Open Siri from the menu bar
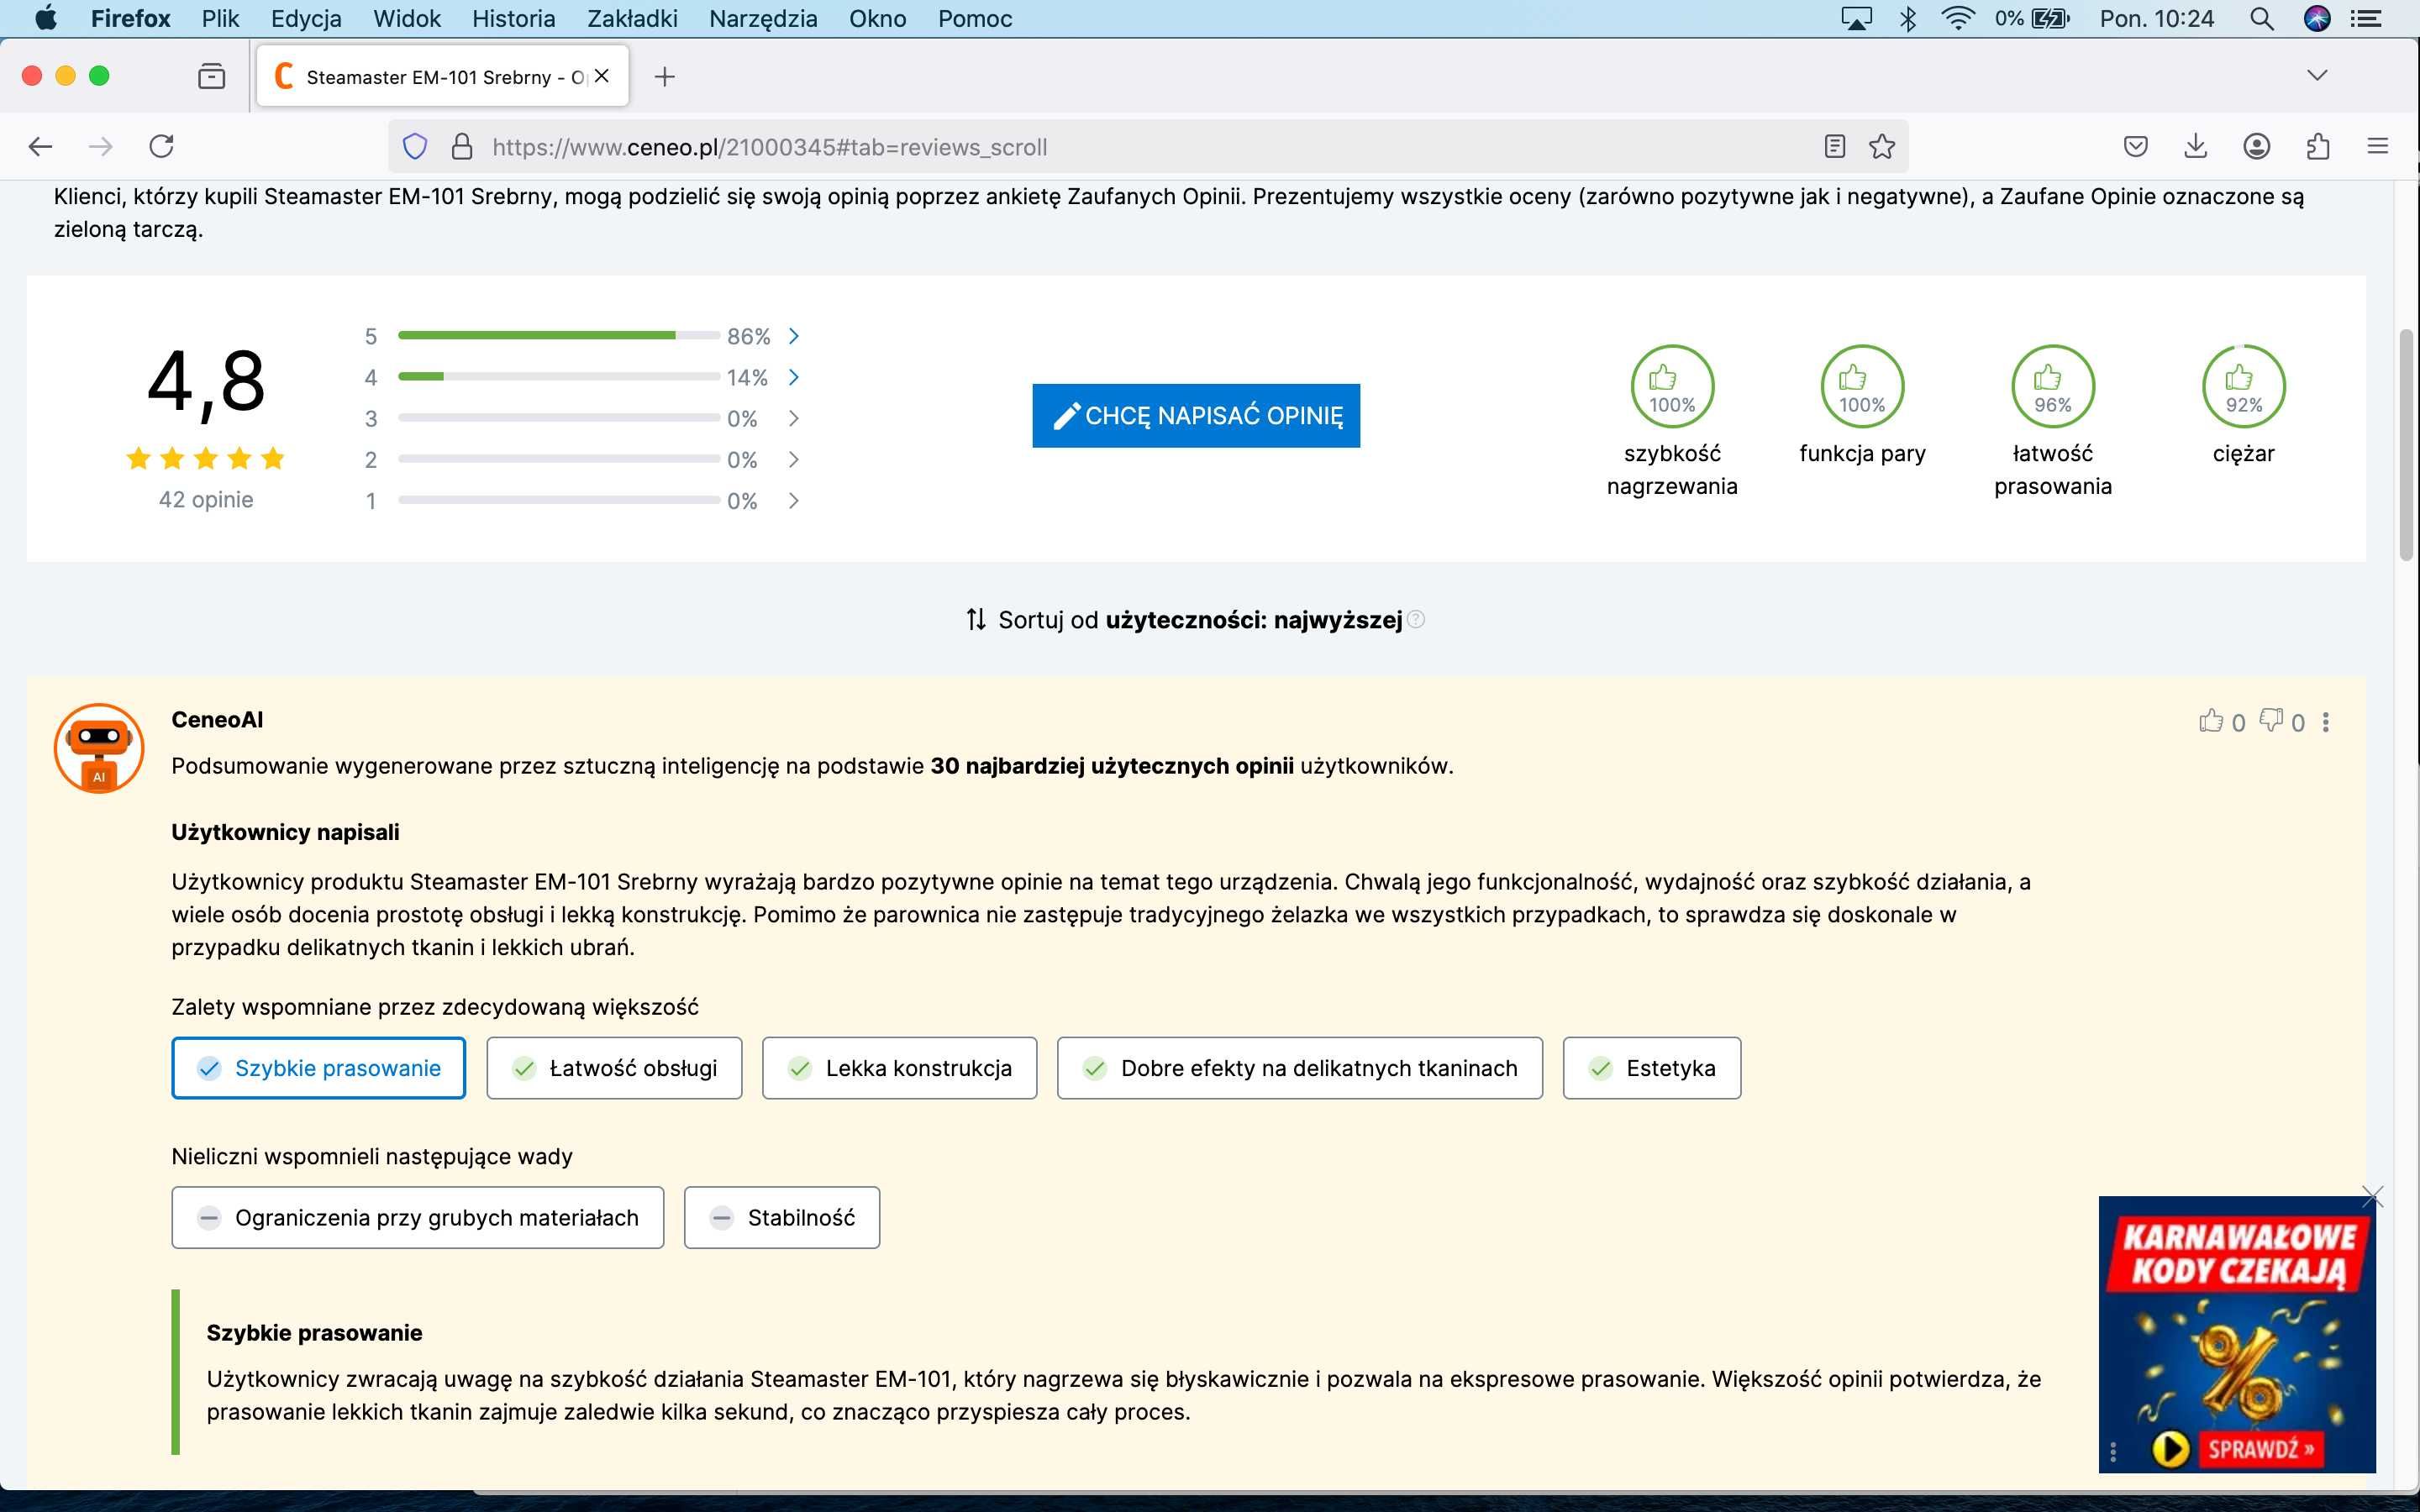This screenshot has height=1512, width=2420. click(x=2317, y=18)
